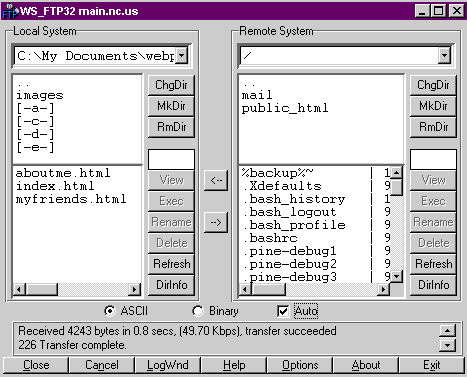Screen dimensions: 467x377
Task: Click remote RmDir button
Action: pos(433,127)
